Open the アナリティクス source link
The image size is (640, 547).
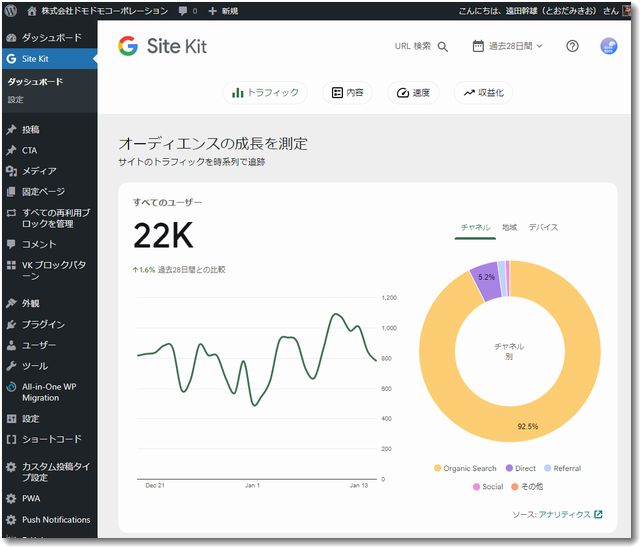564,514
